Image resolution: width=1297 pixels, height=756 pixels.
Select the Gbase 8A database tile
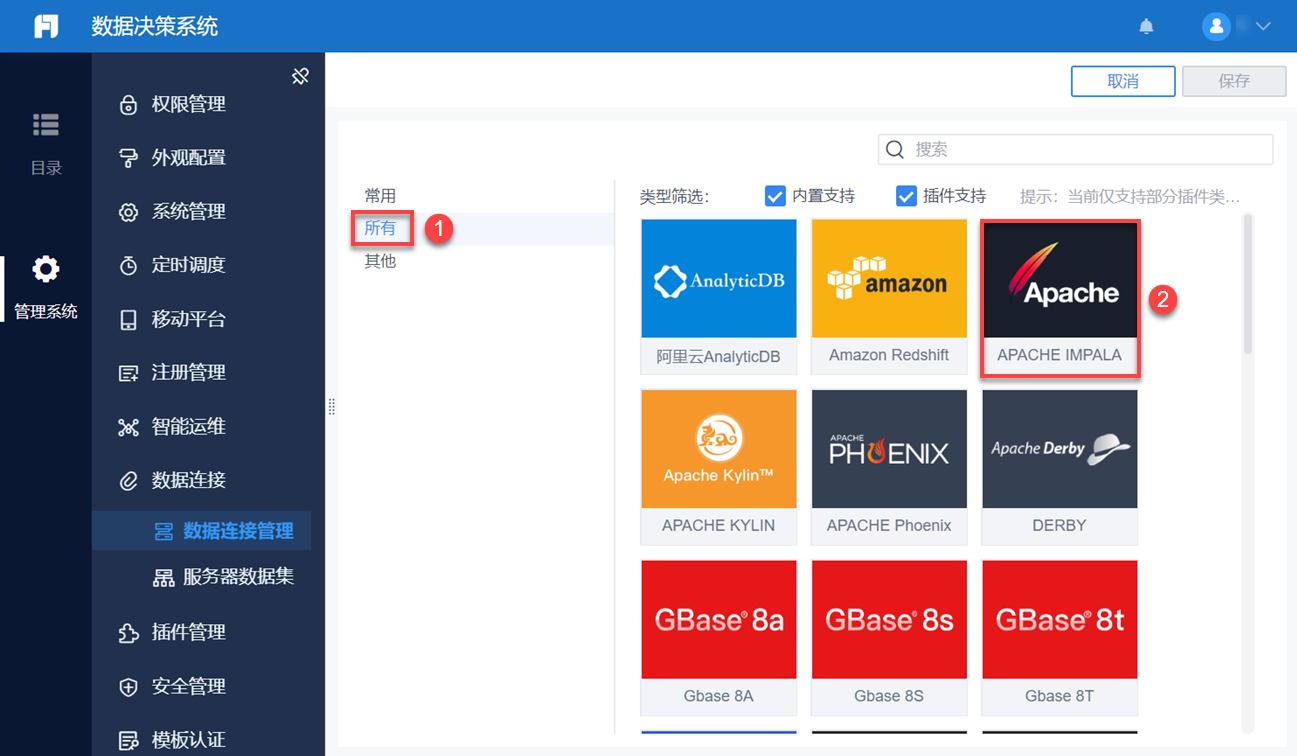[x=719, y=637]
